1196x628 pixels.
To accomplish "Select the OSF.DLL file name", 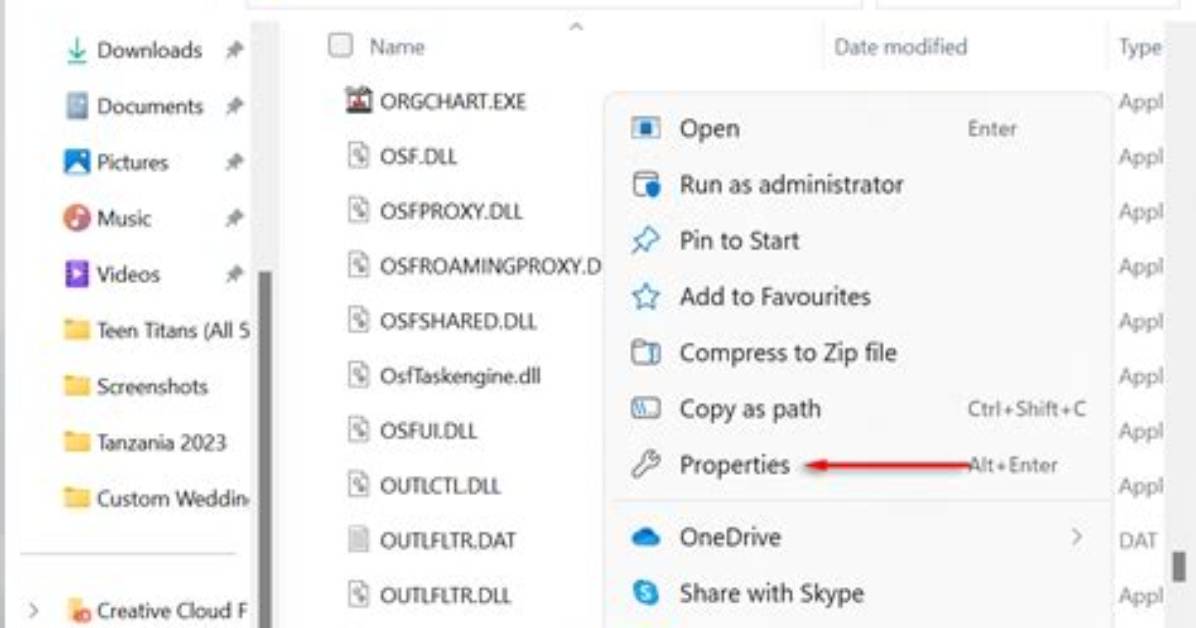I will (x=418, y=156).
